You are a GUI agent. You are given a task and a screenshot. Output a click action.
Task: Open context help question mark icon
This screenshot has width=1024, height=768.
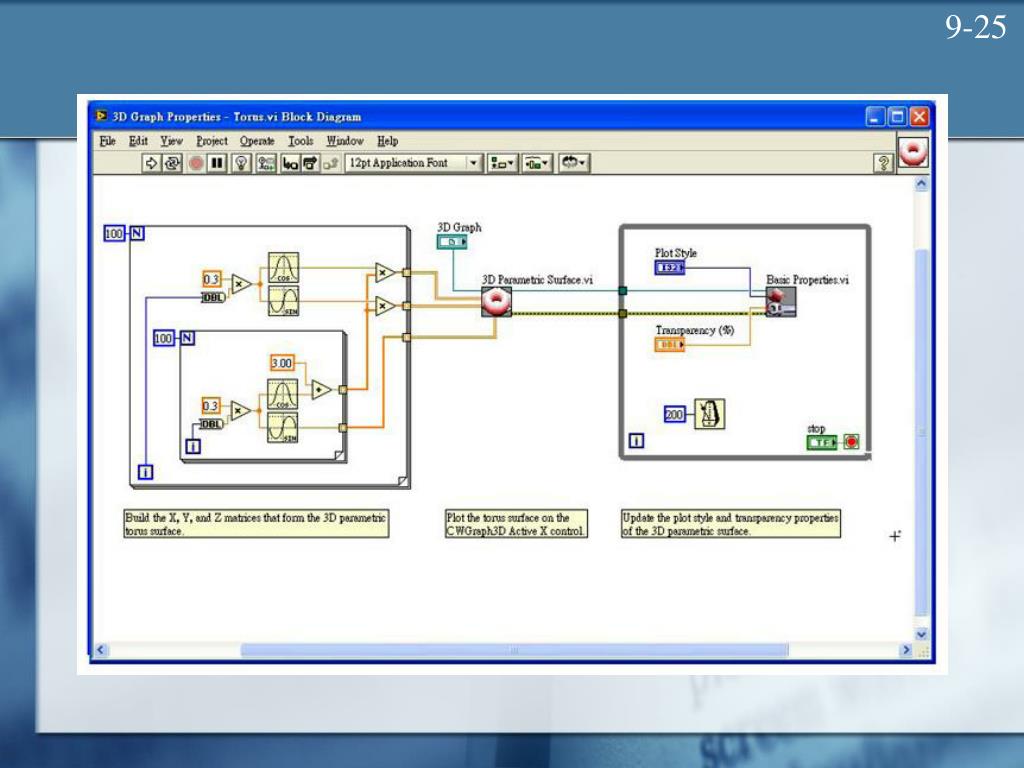click(x=883, y=163)
